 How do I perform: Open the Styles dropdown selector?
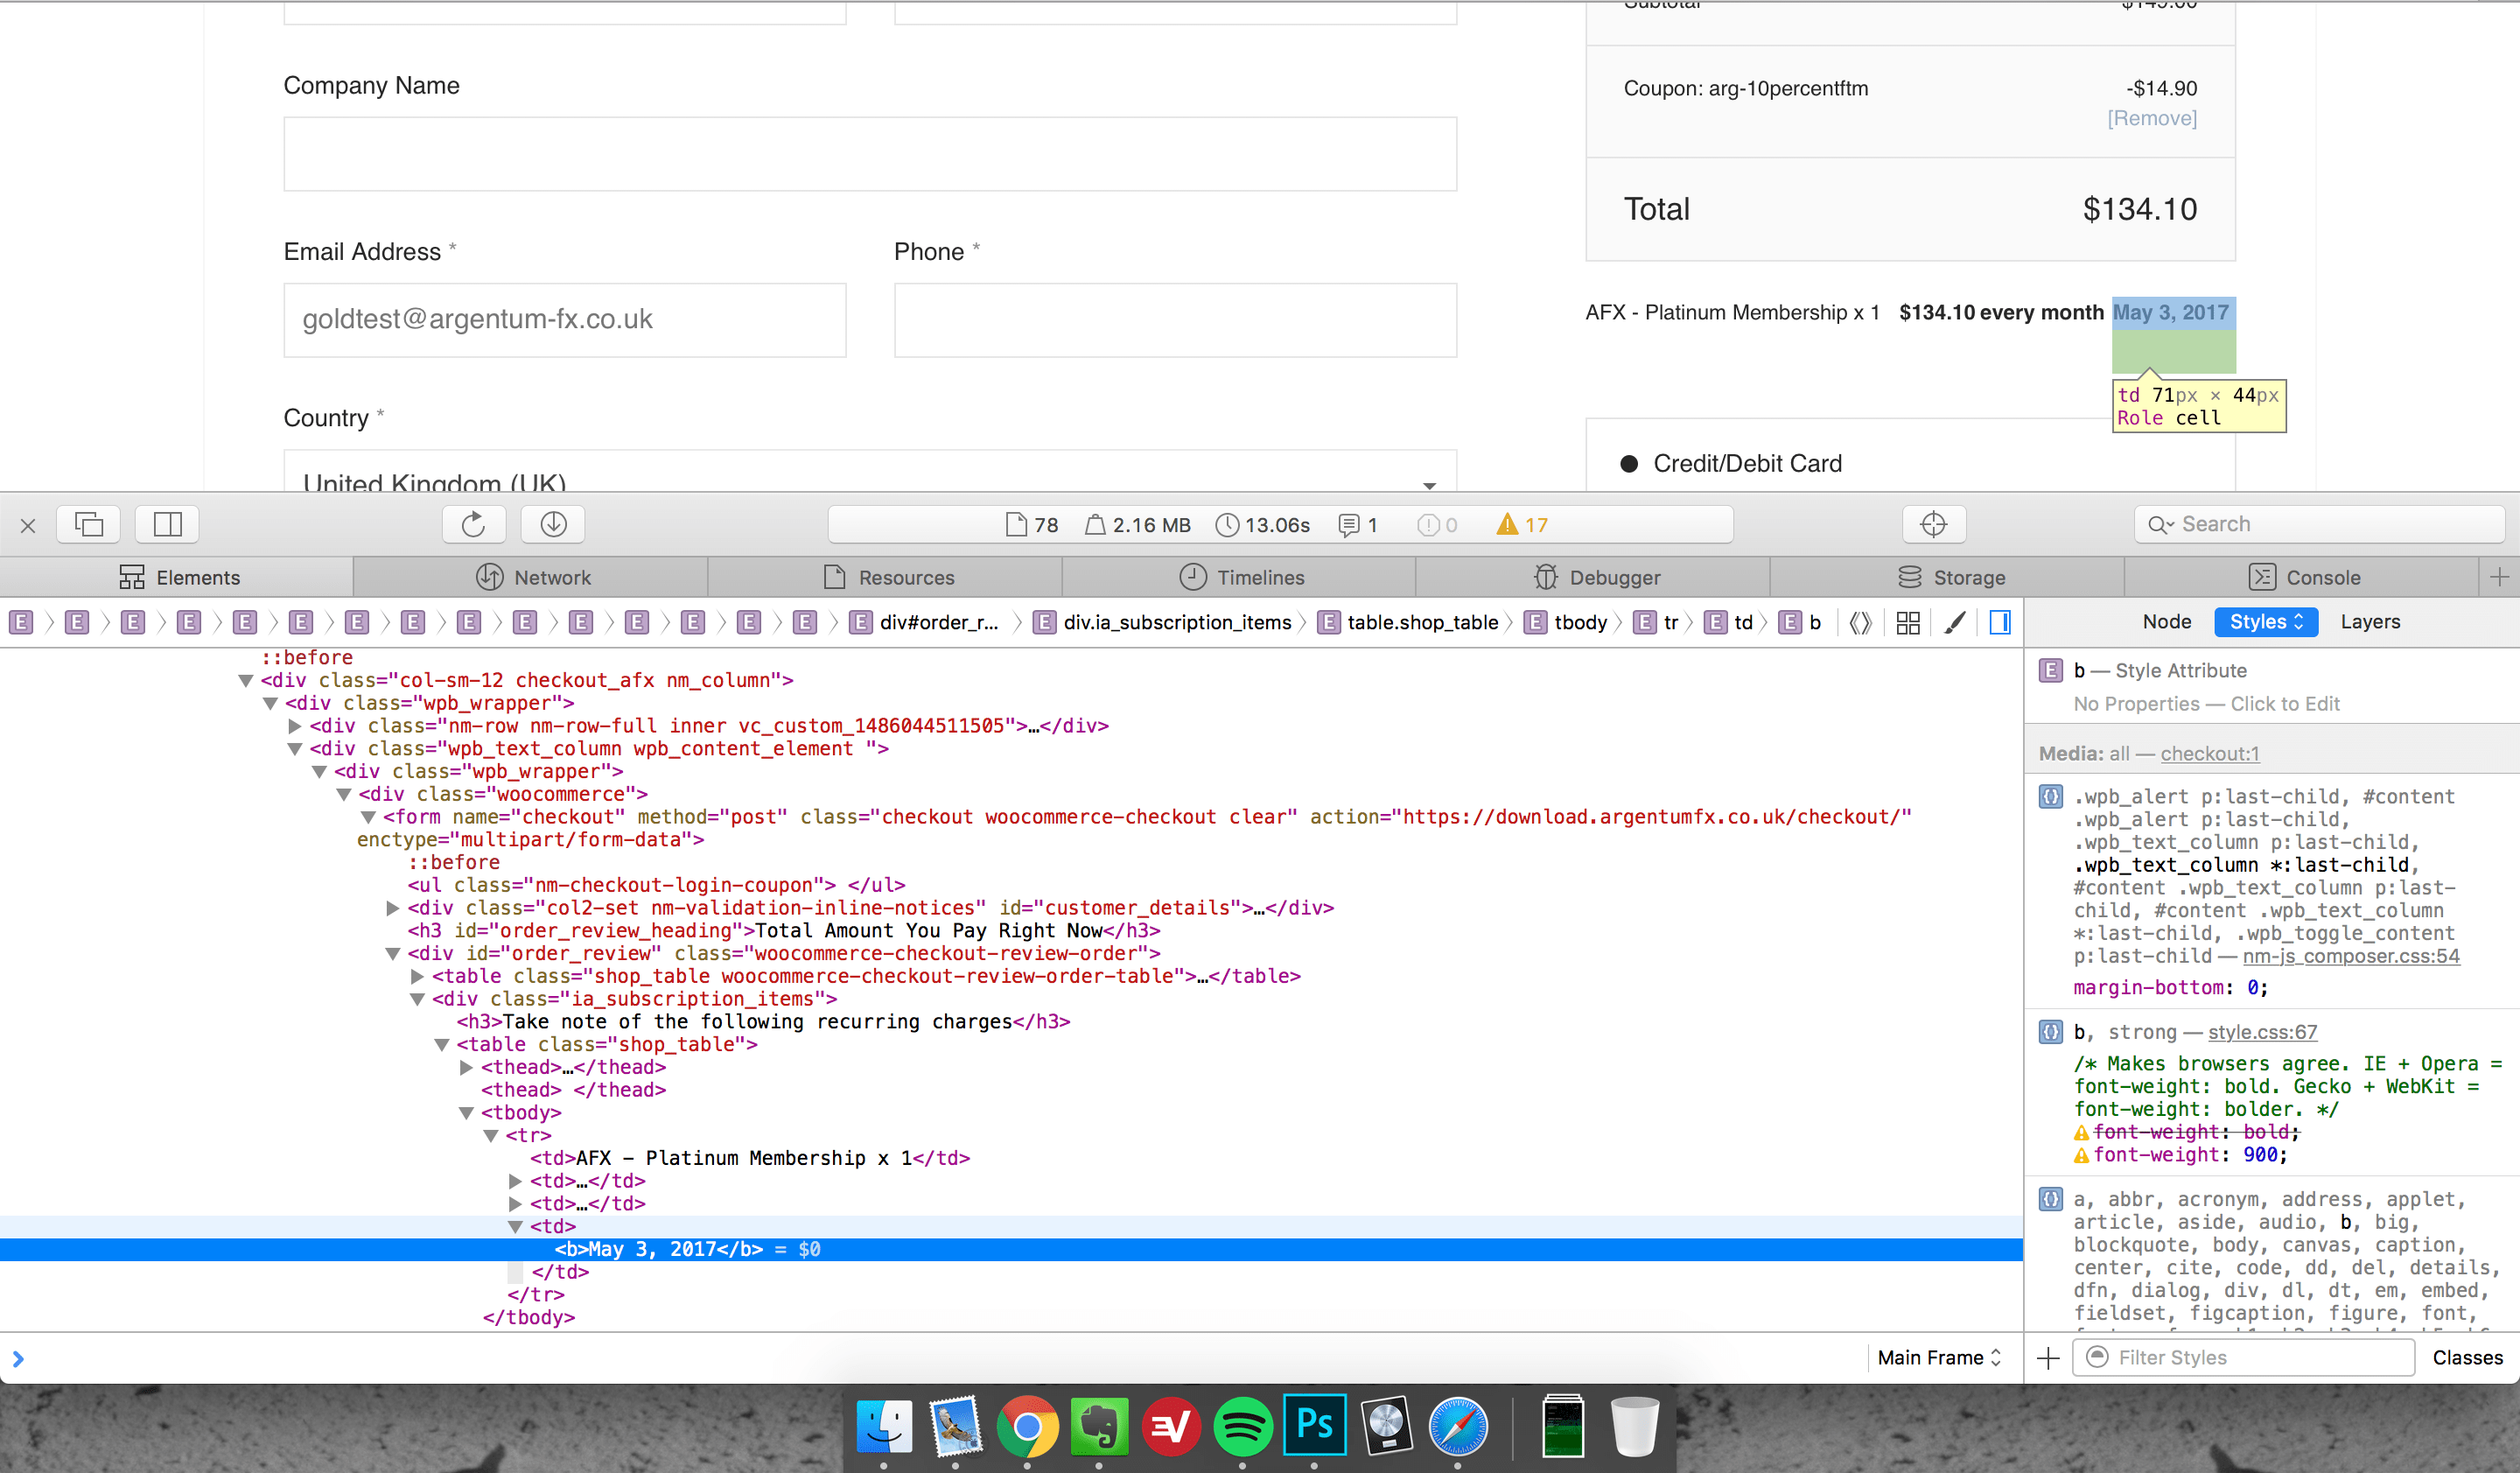(2265, 621)
